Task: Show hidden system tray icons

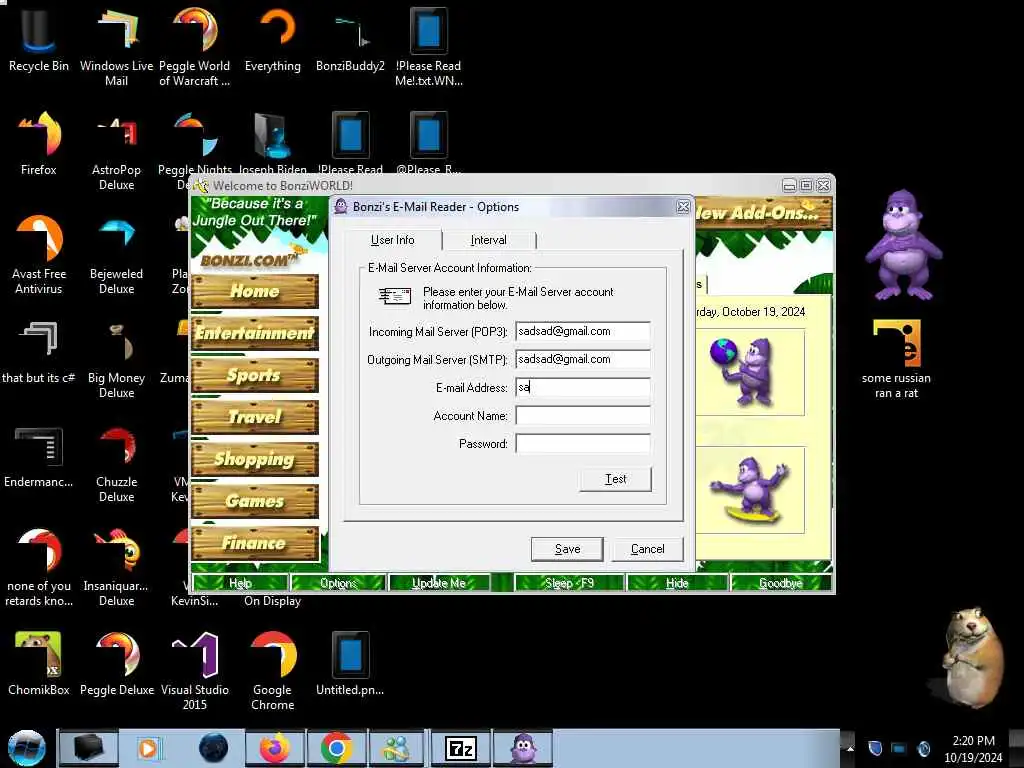Action: [x=850, y=748]
